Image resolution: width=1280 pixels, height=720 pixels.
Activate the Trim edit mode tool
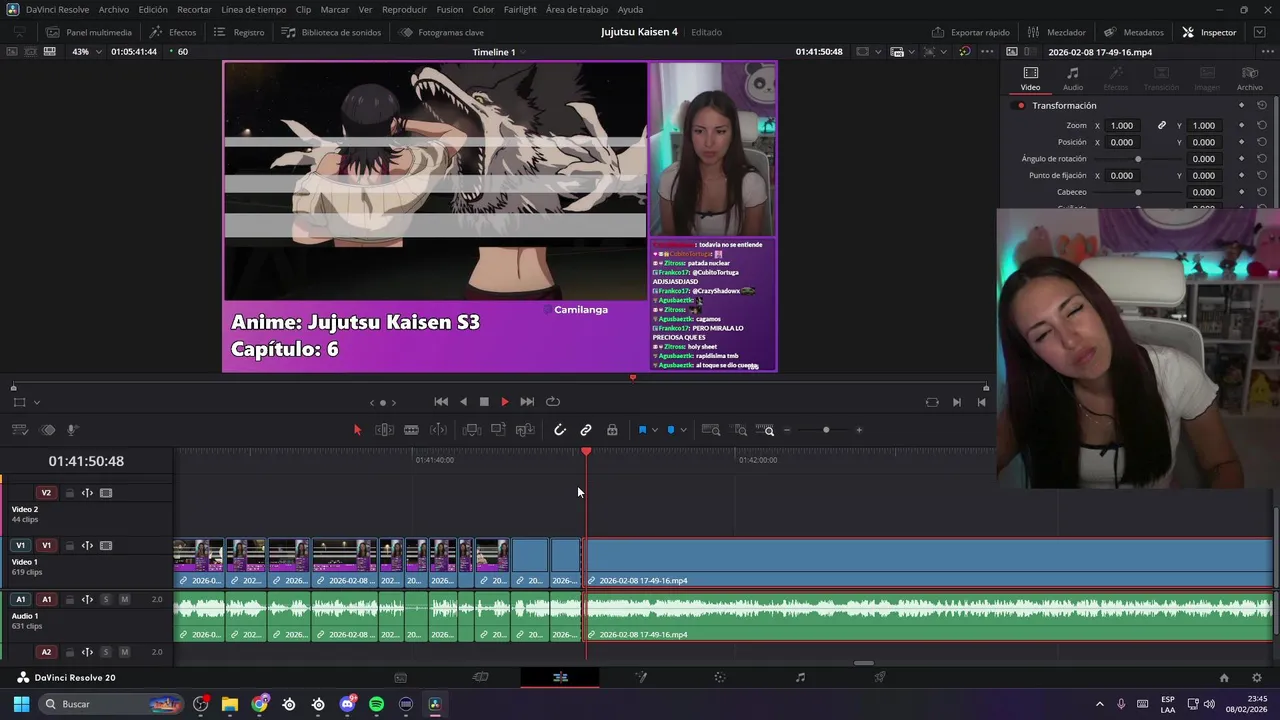[384, 430]
